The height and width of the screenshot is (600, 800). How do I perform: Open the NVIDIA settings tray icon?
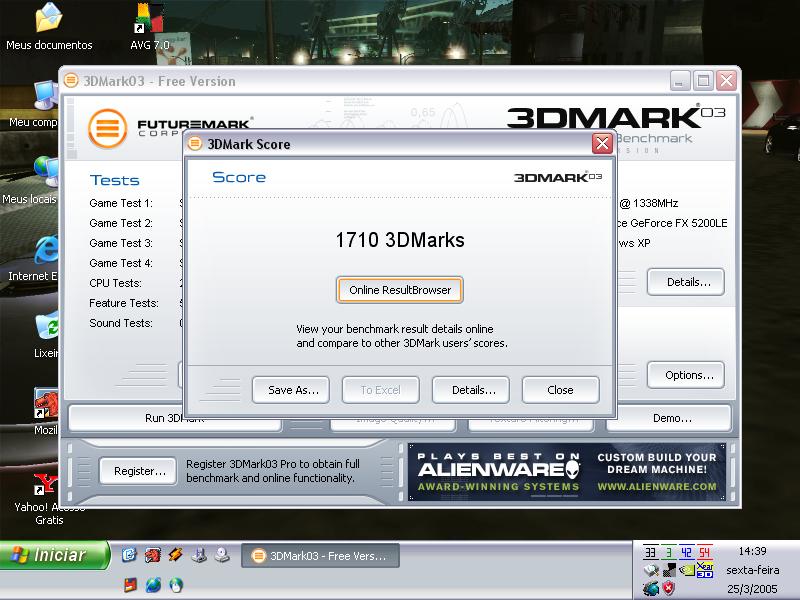pos(687,570)
